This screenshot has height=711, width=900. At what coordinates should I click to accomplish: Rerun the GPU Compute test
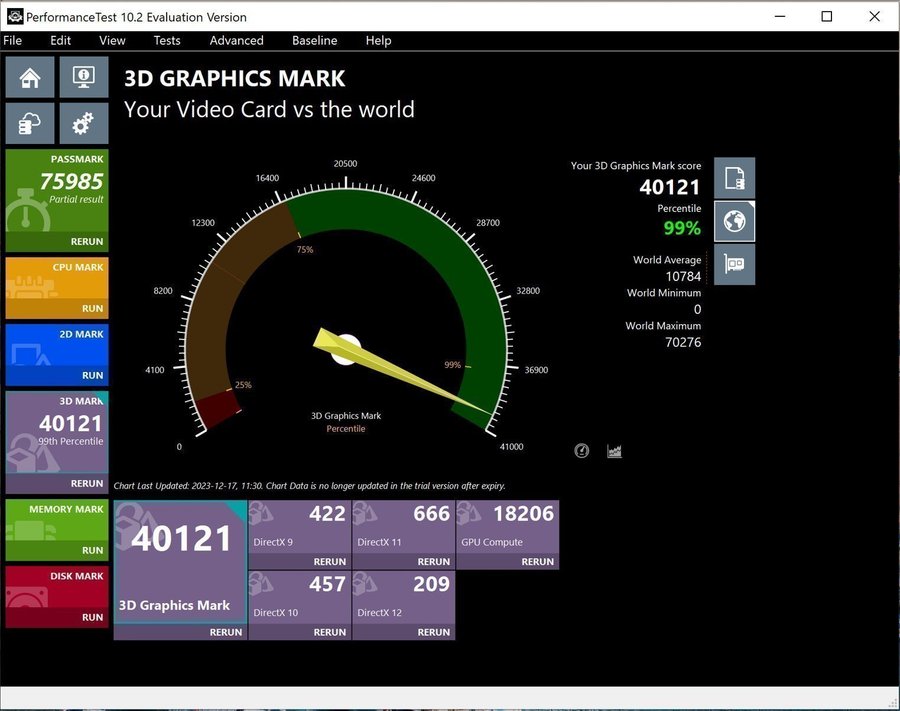coord(537,562)
